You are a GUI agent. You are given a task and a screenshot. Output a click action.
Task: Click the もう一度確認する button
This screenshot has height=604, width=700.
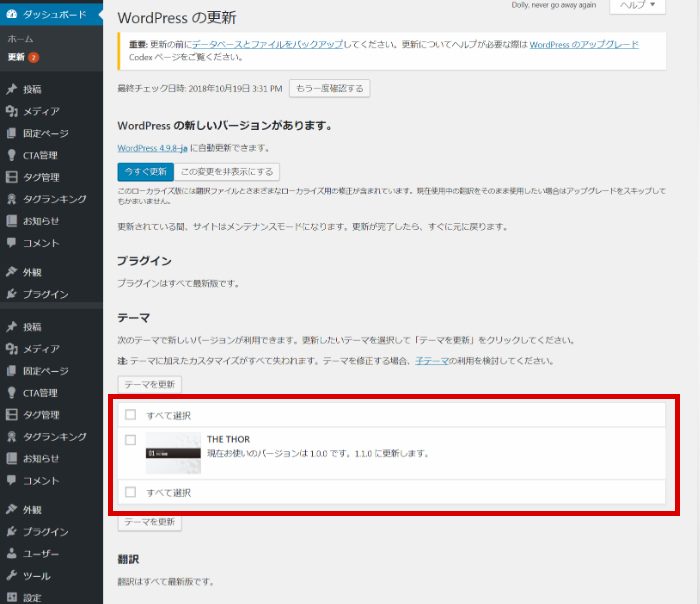click(x=329, y=89)
